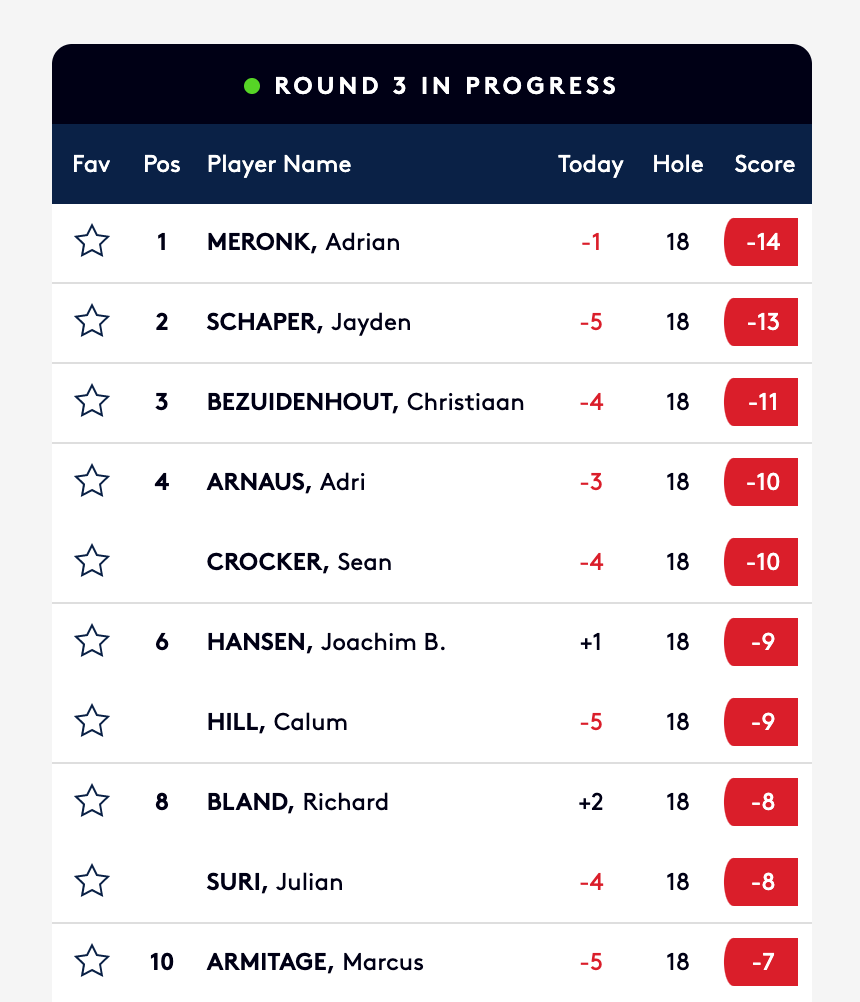Mark Christiaan Bezuidenhout as a favorite
Viewport: 860px width, 1002px height.
[92, 401]
